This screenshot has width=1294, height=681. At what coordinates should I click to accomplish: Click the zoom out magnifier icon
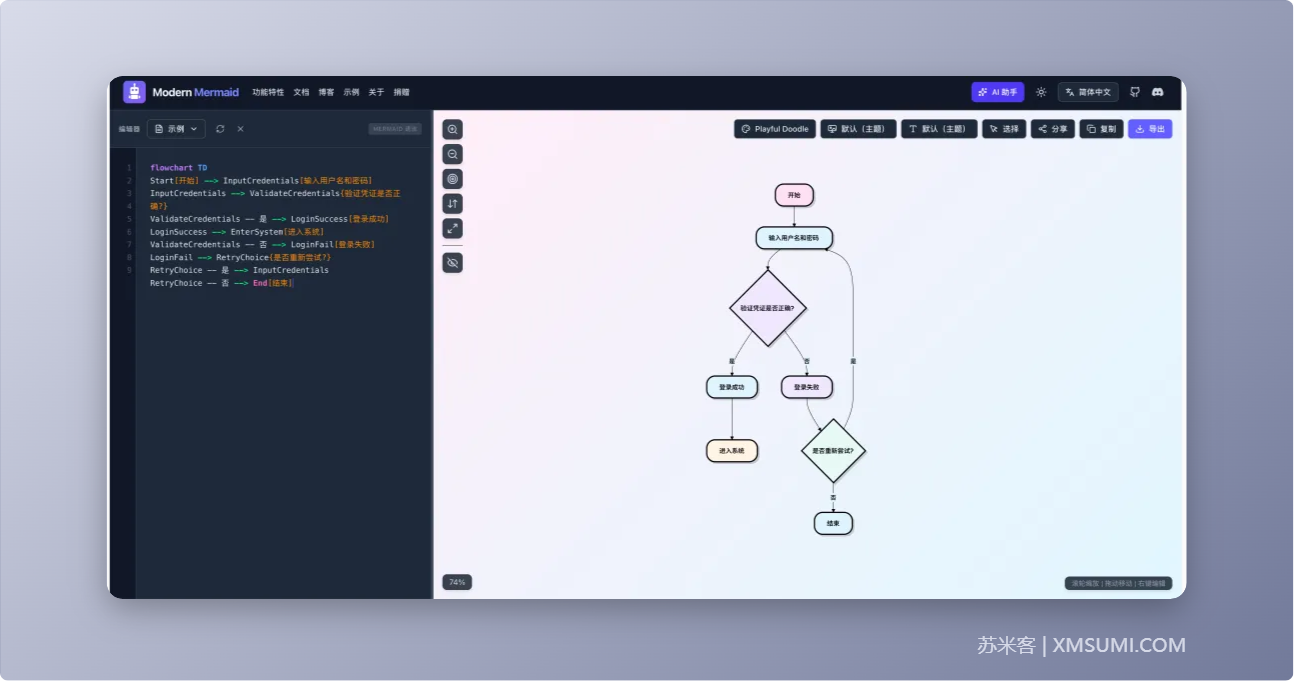tap(452, 154)
